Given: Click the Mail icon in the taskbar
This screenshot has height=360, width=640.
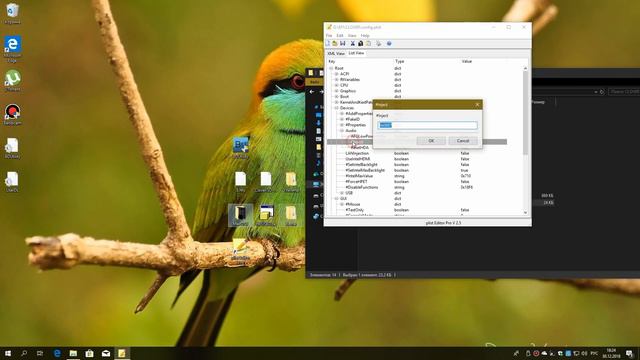Looking at the screenshot, I should click(x=106, y=353).
